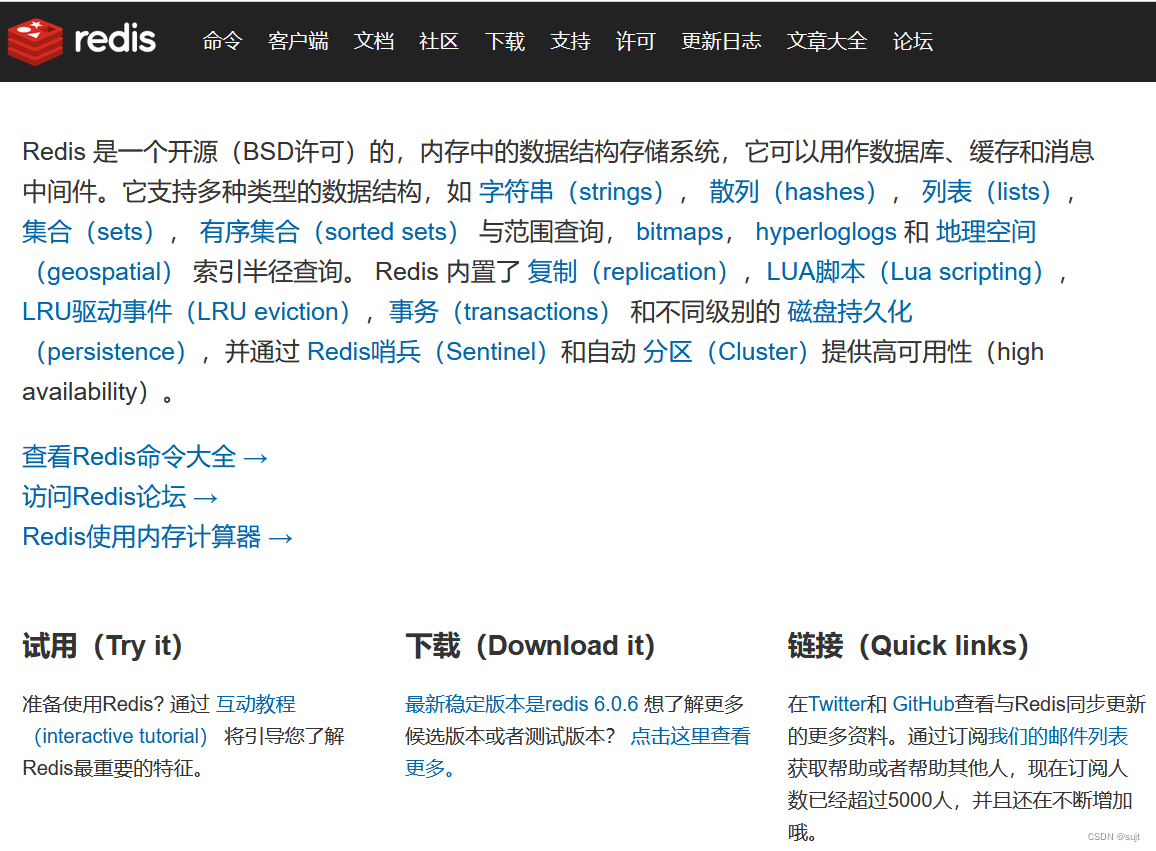Go to the 文档 navigation item
The height and width of the screenshot is (851, 1156).
[374, 41]
